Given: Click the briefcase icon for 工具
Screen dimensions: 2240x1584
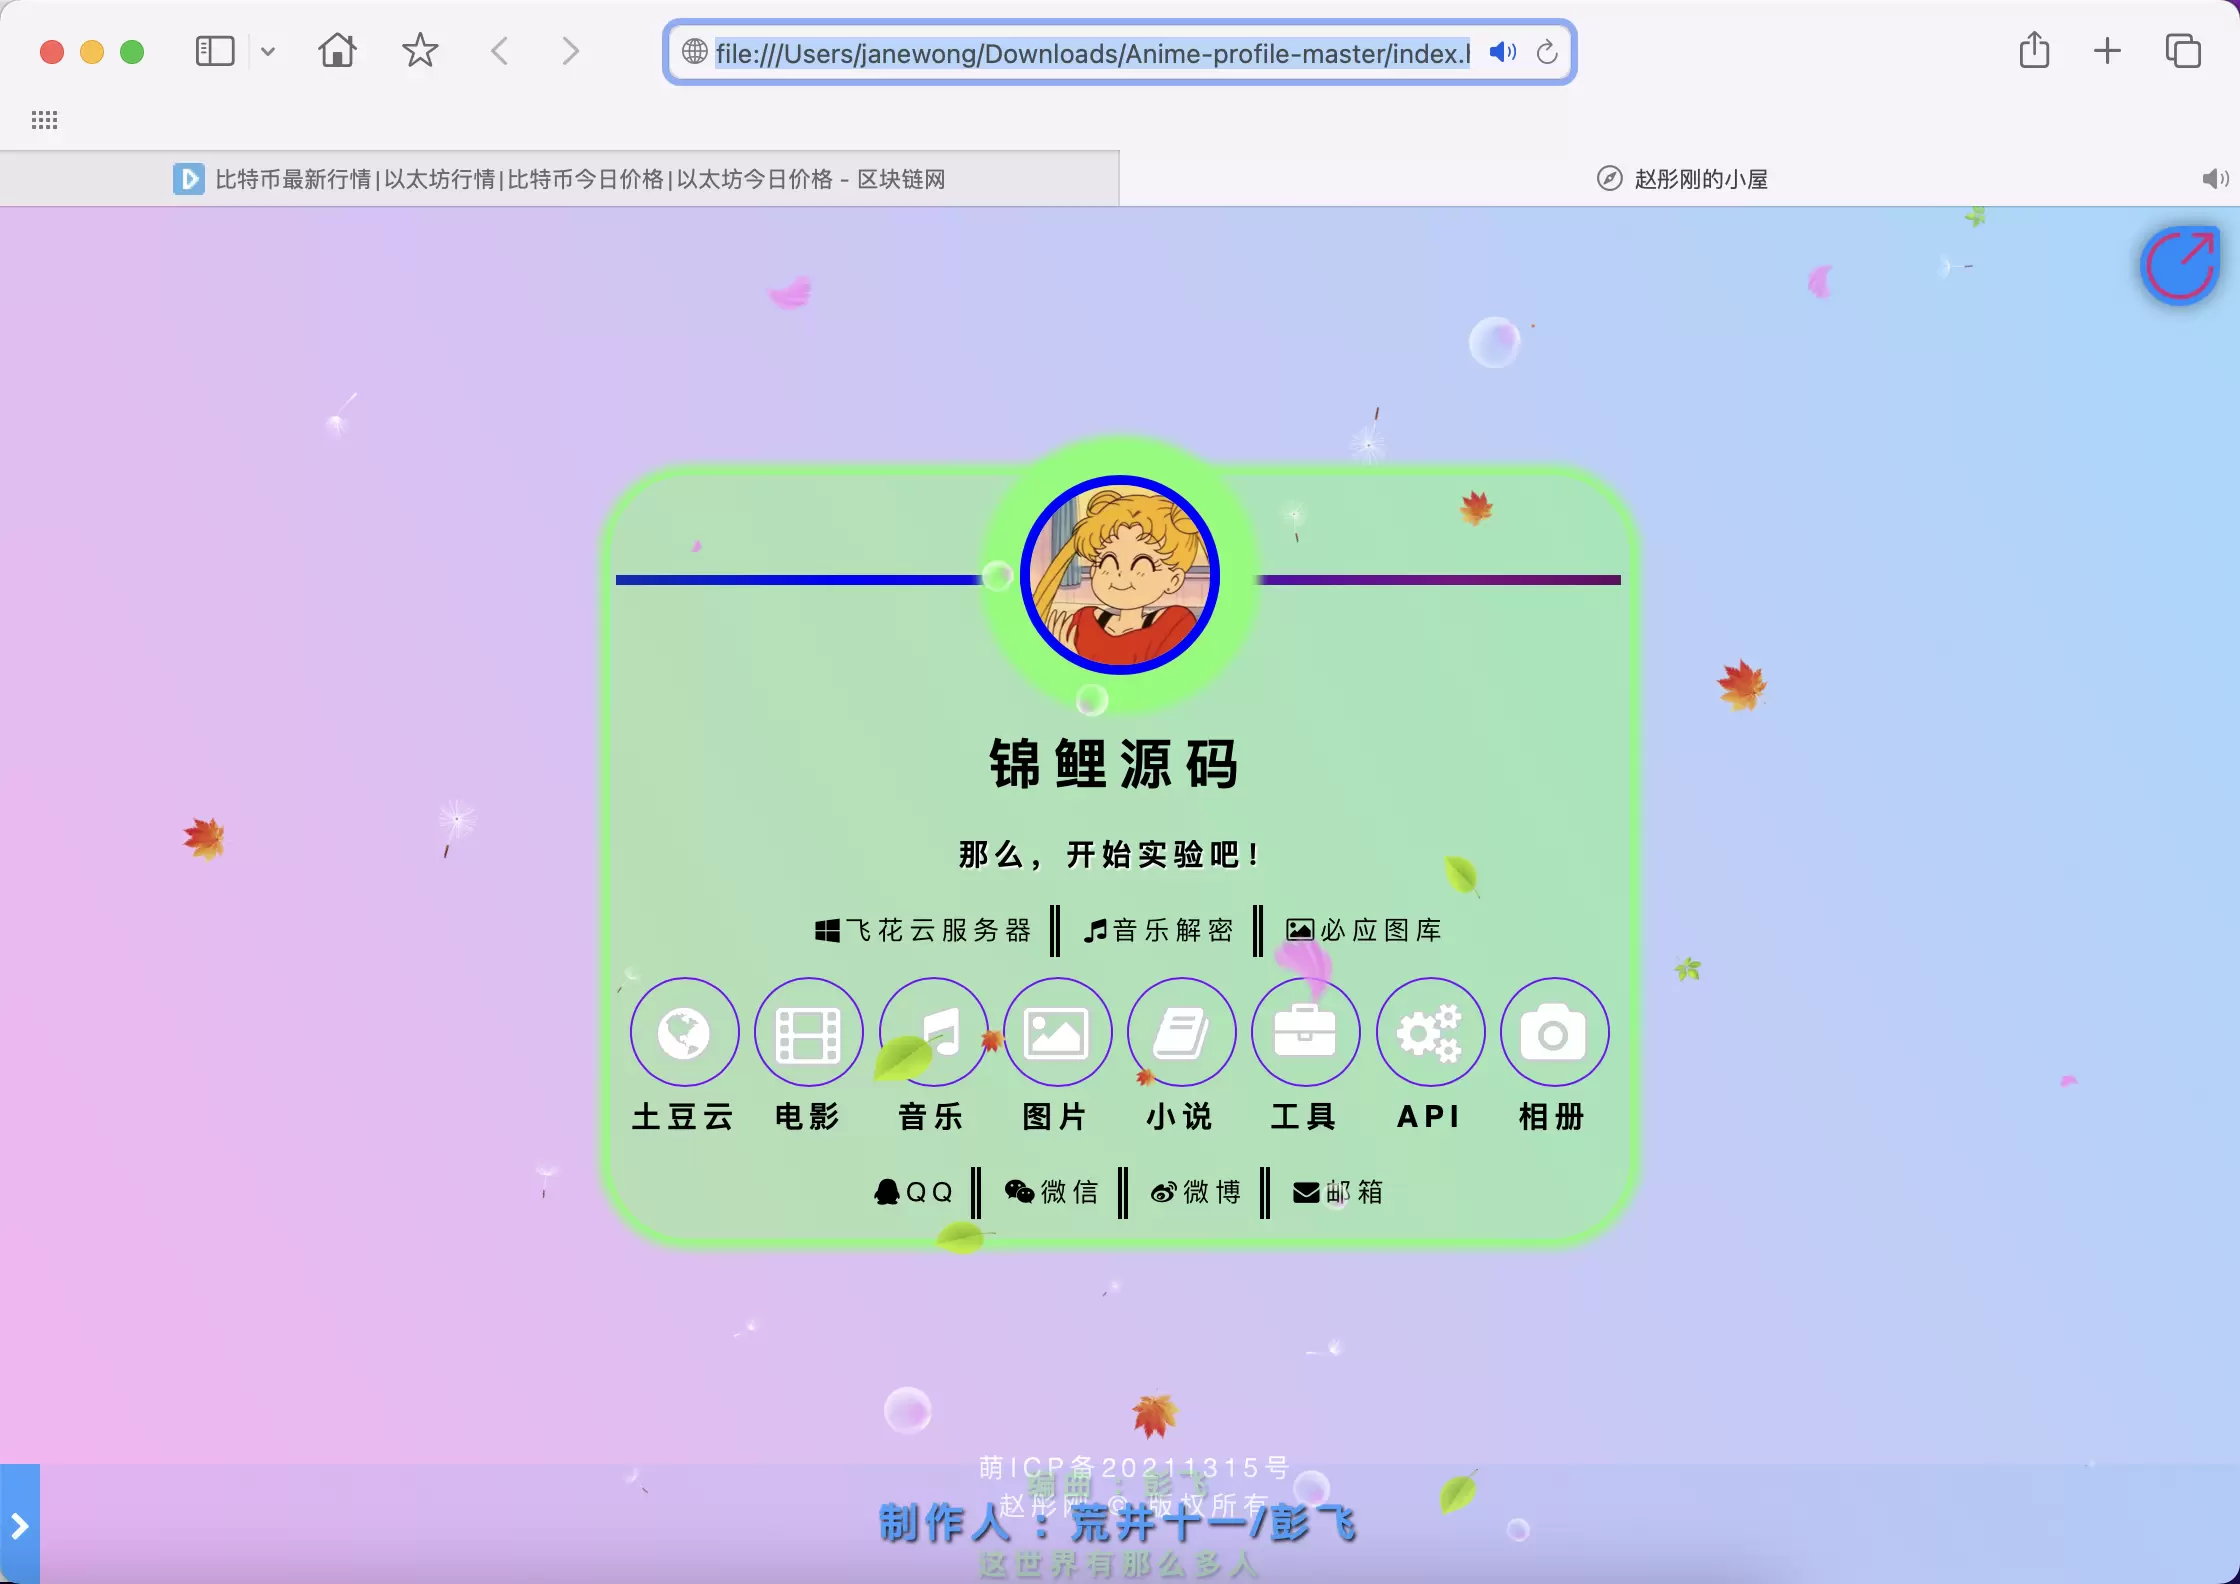Looking at the screenshot, I should 1305,1032.
